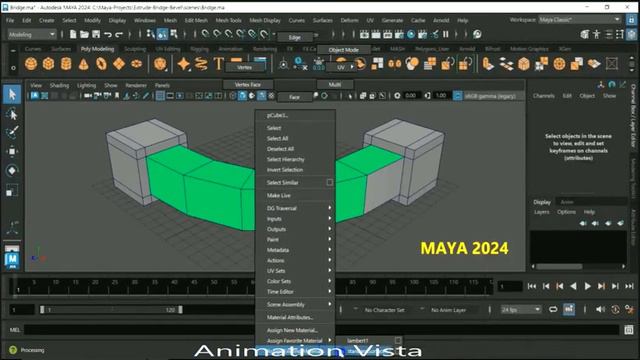Viewport: 640px width, 360px height.
Task: Click the IPR render blue circle icon
Action: 411,34
